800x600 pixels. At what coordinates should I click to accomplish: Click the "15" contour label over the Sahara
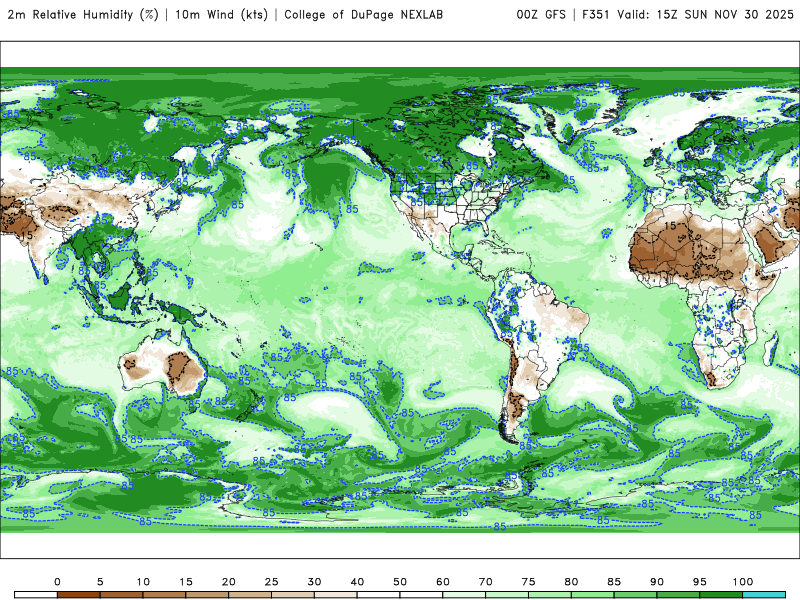669,226
